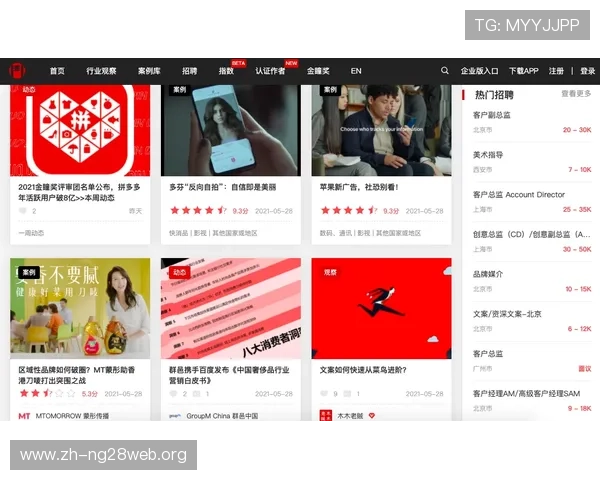Screen dimensions: 600x480
Task: Click 案例 tag on Apple ad card
Action: pyautogui.click(x=330, y=90)
